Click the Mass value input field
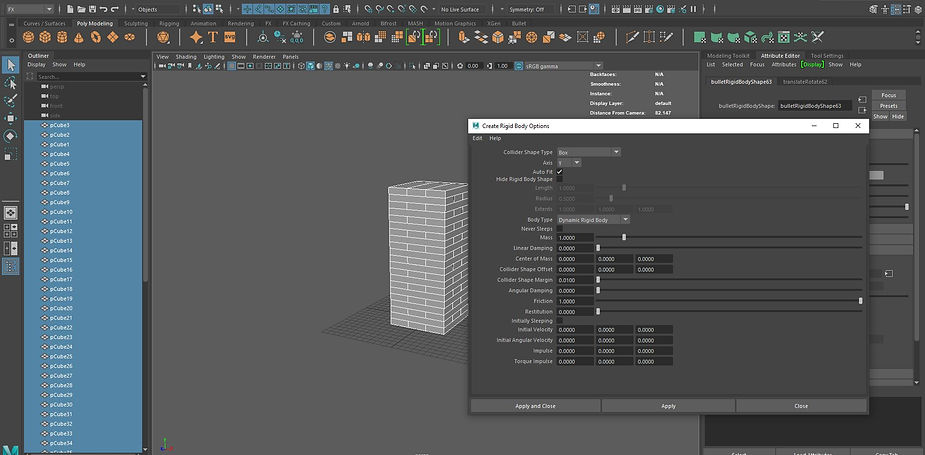The height and width of the screenshot is (455, 925). pyautogui.click(x=575, y=237)
